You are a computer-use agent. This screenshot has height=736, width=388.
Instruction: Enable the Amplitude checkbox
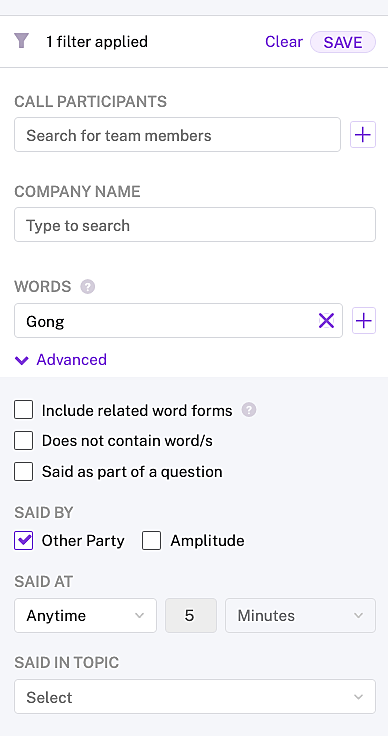(152, 540)
